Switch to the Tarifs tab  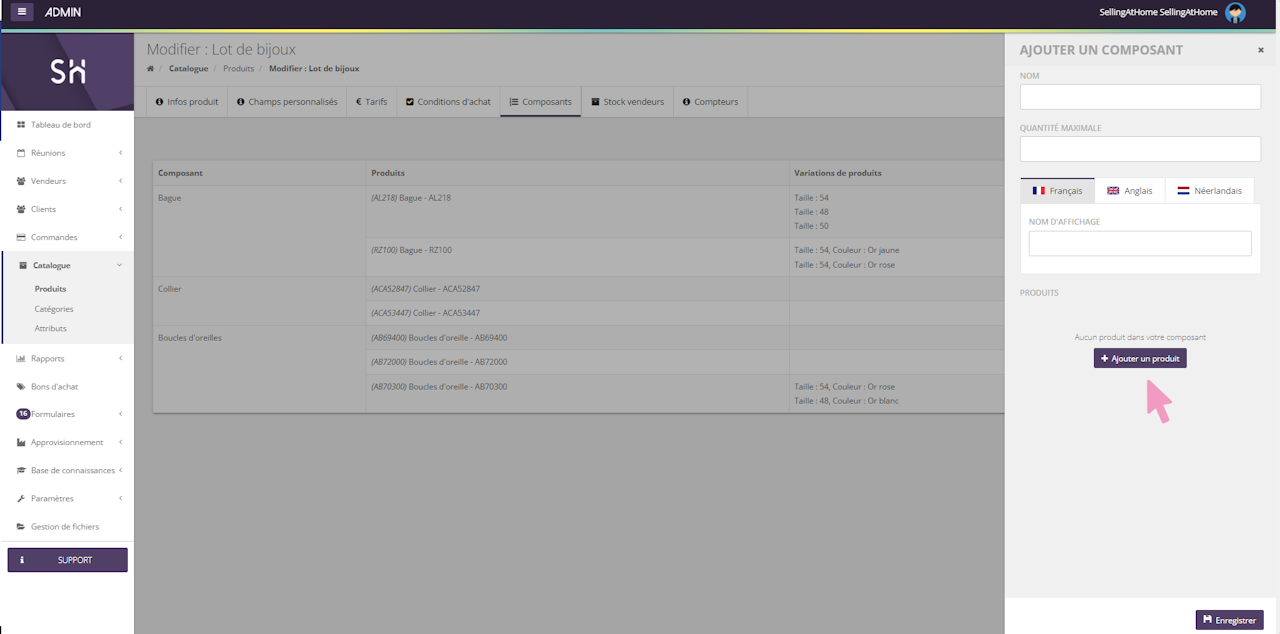coord(371,102)
